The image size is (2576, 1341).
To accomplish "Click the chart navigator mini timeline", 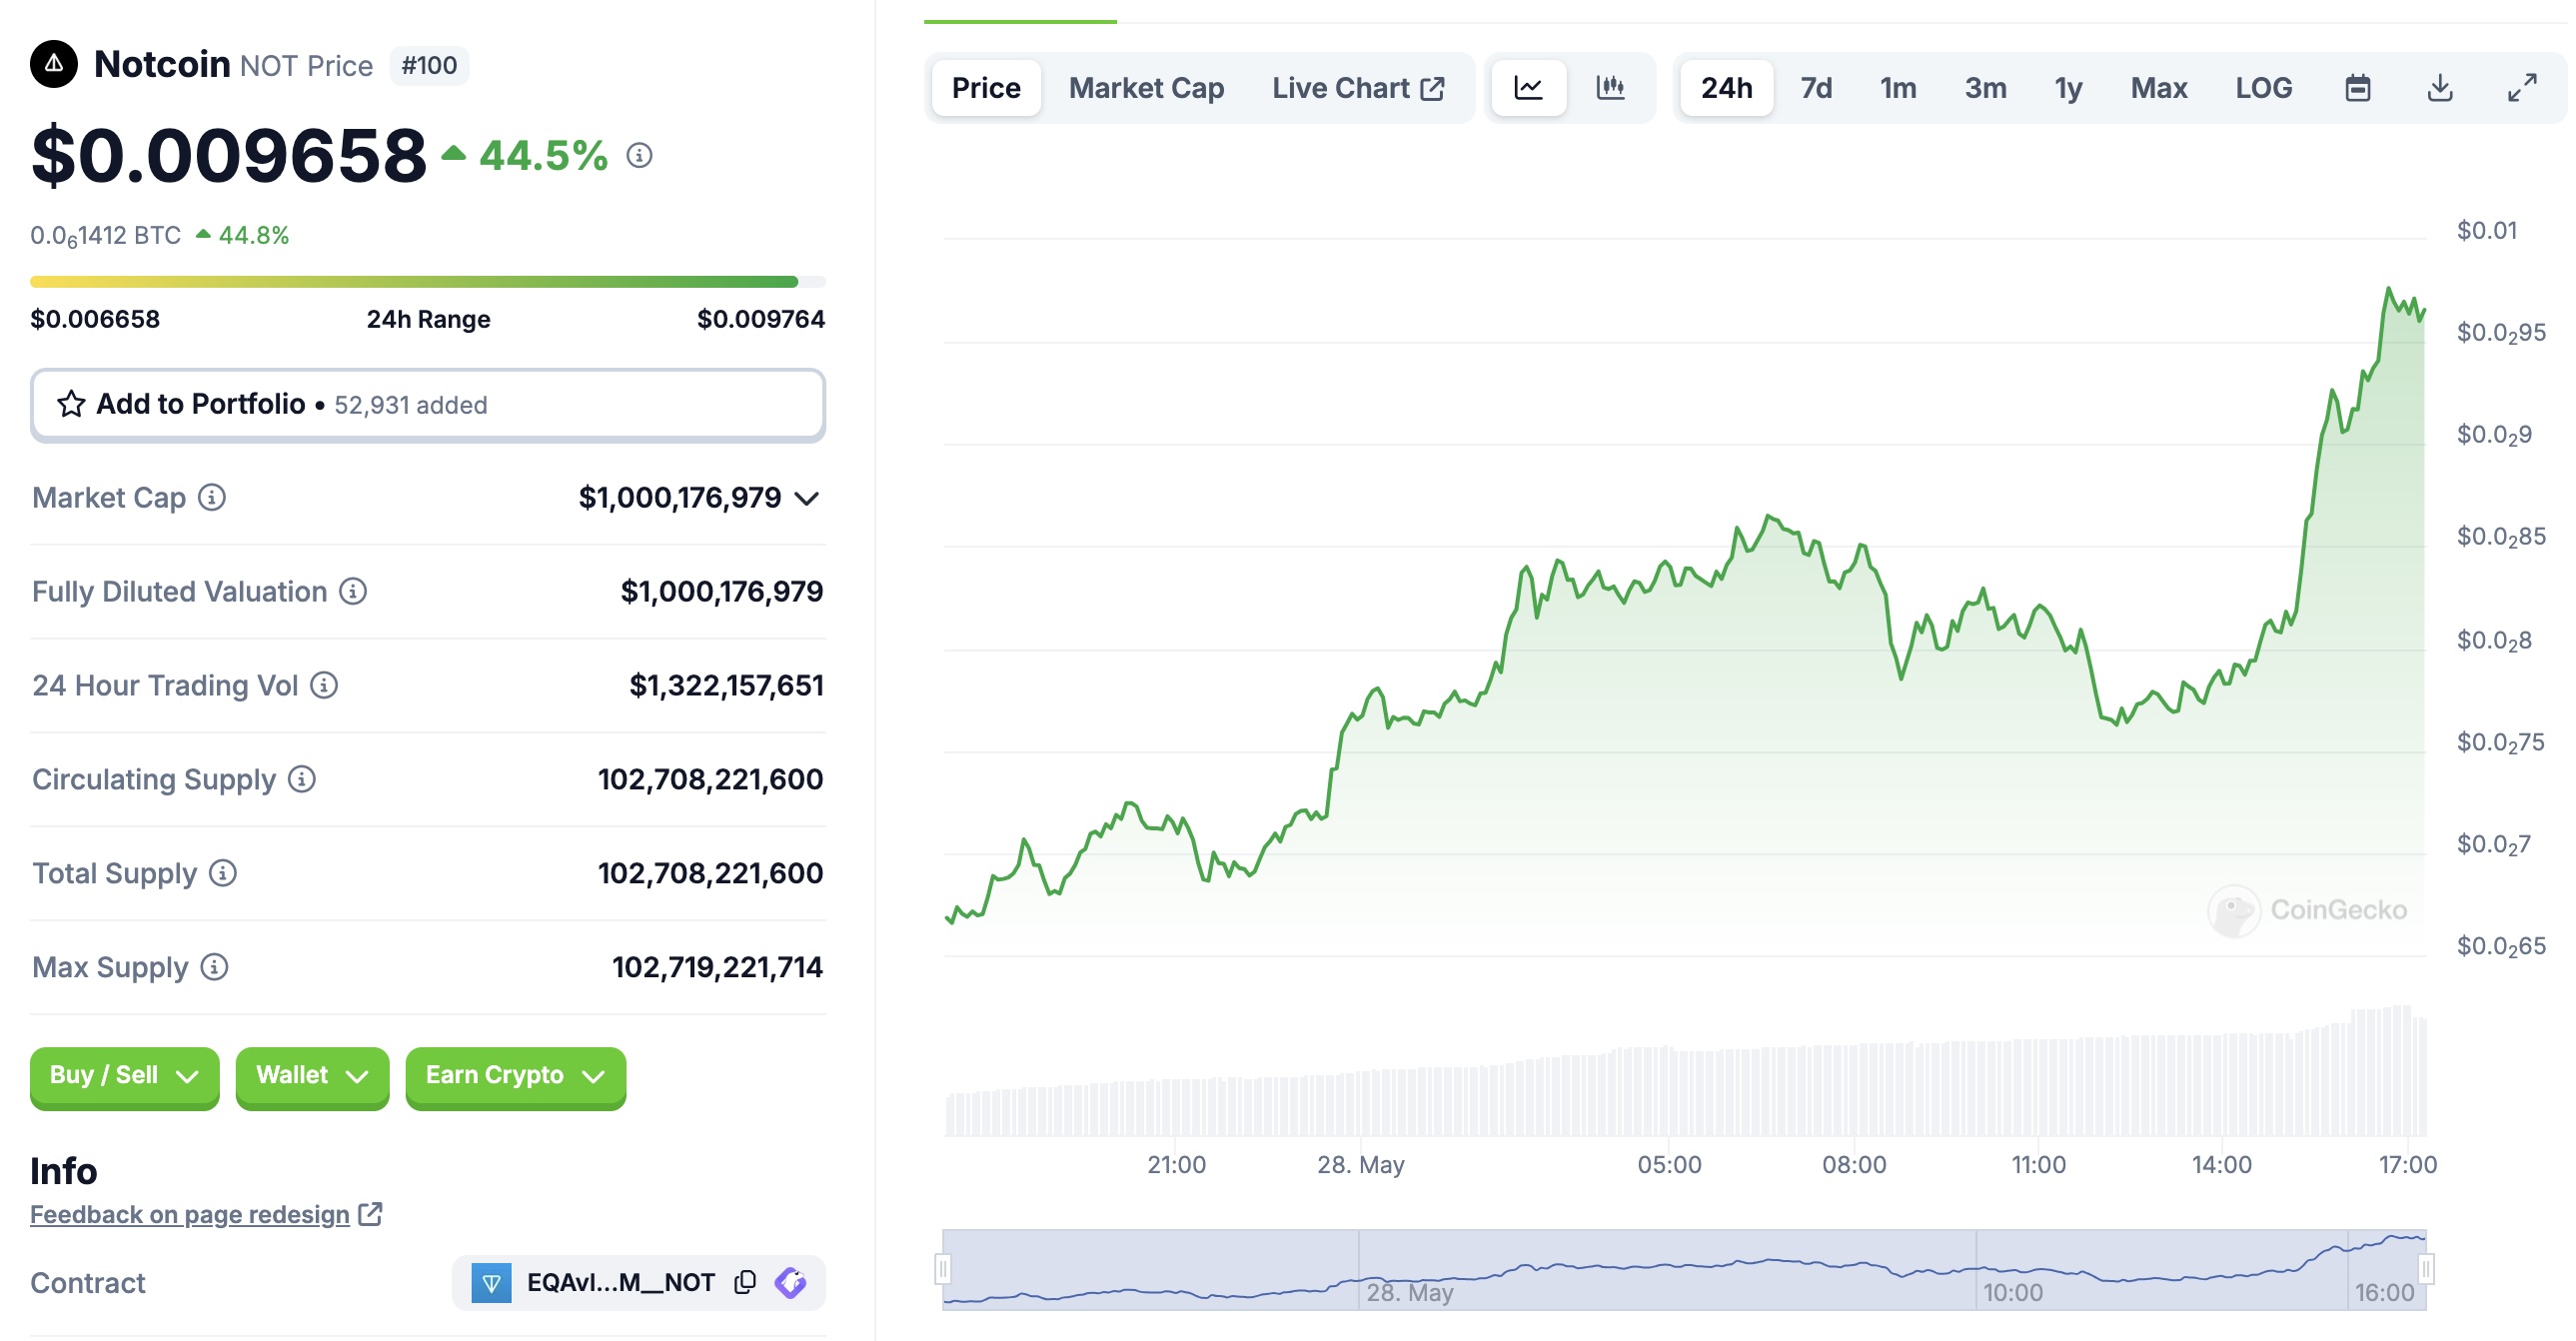I will click(x=1684, y=1269).
